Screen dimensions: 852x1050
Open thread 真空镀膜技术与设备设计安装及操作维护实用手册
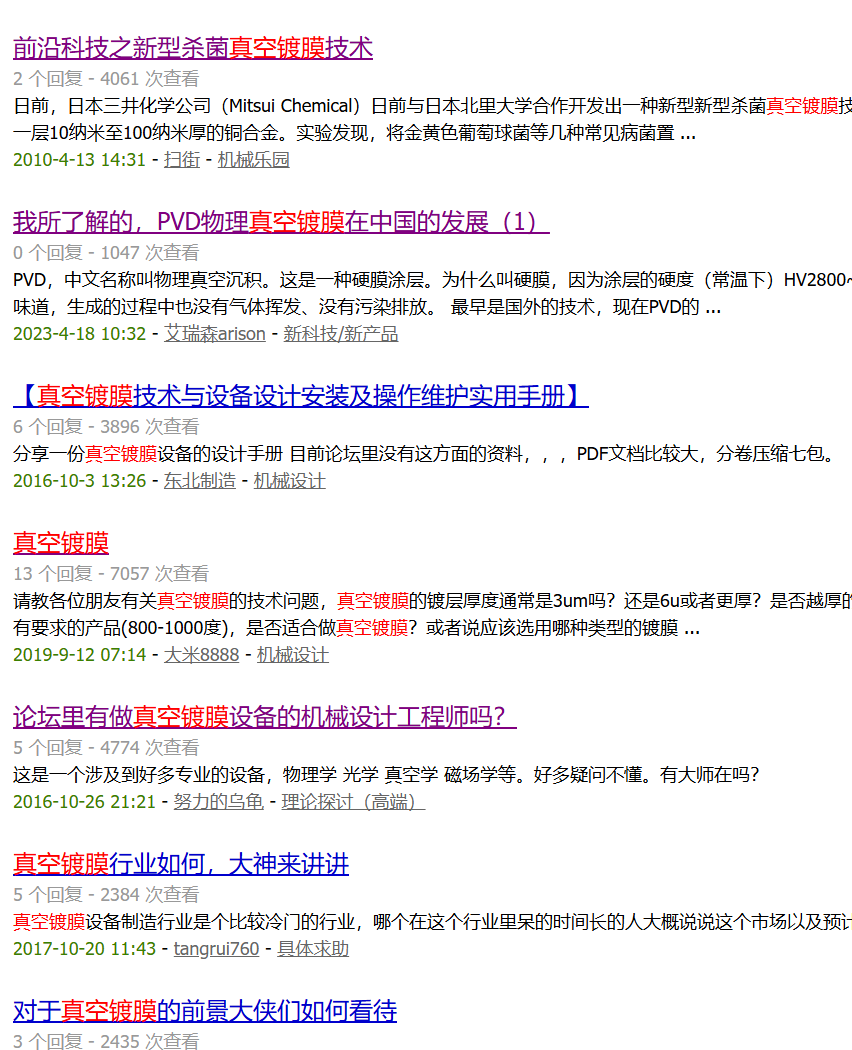point(301,396)
